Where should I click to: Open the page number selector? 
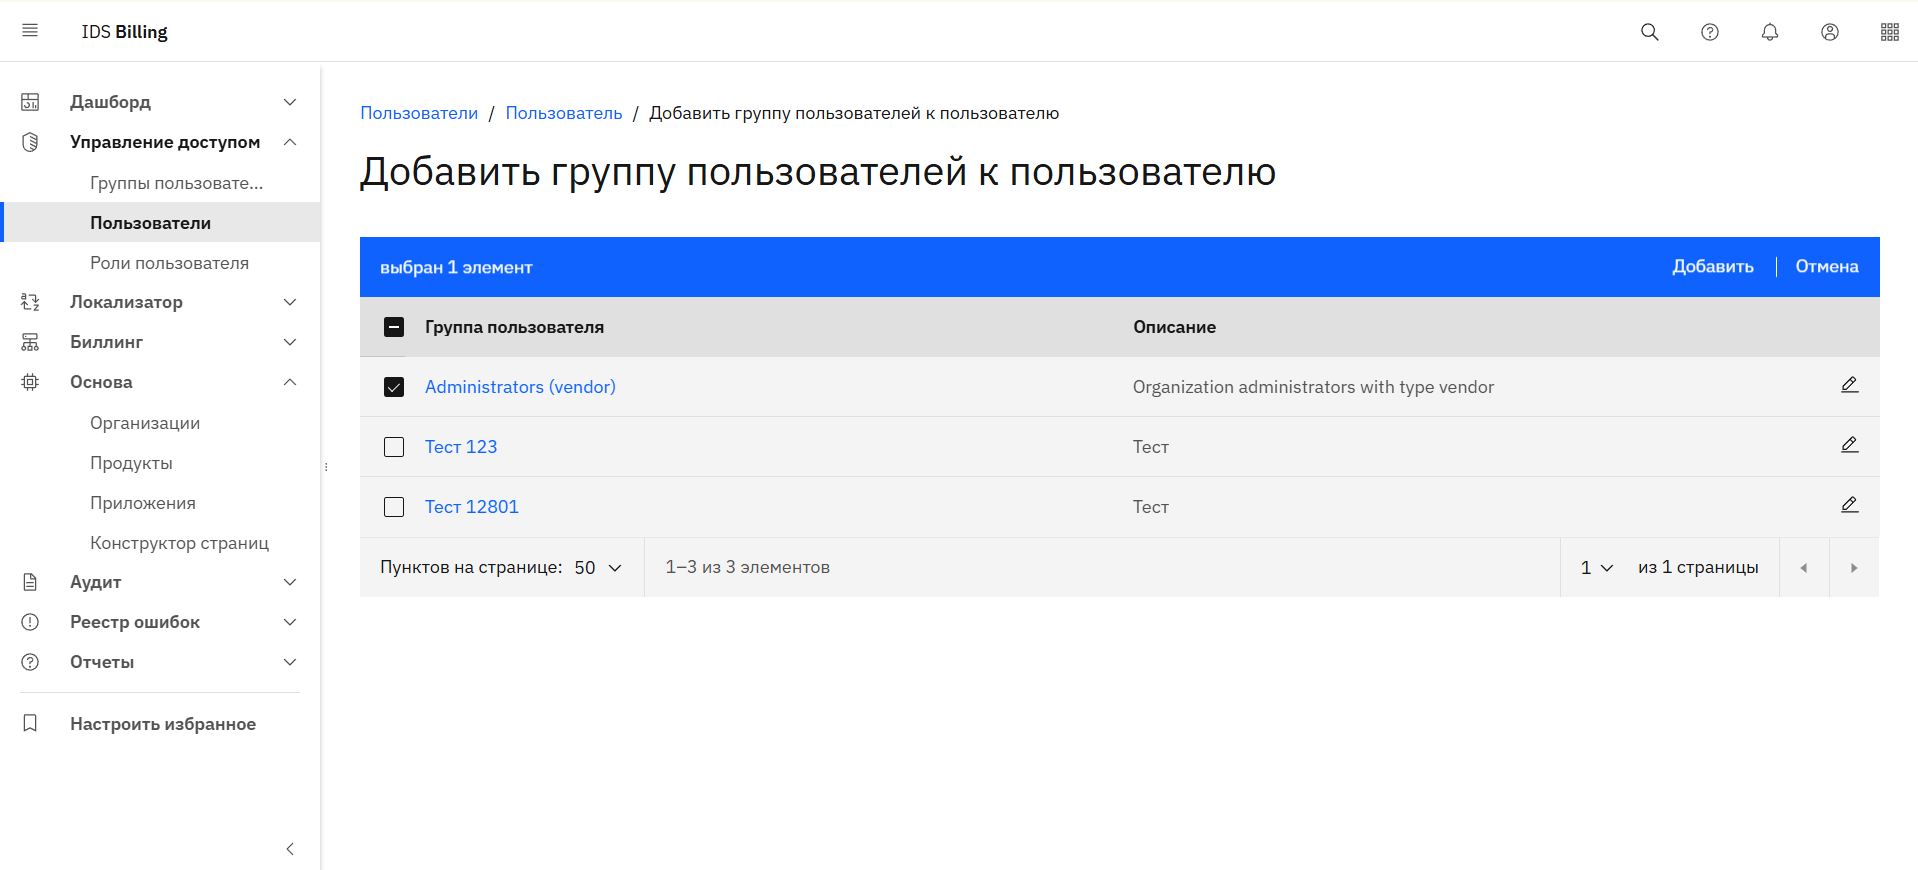tap(1596, 567)
